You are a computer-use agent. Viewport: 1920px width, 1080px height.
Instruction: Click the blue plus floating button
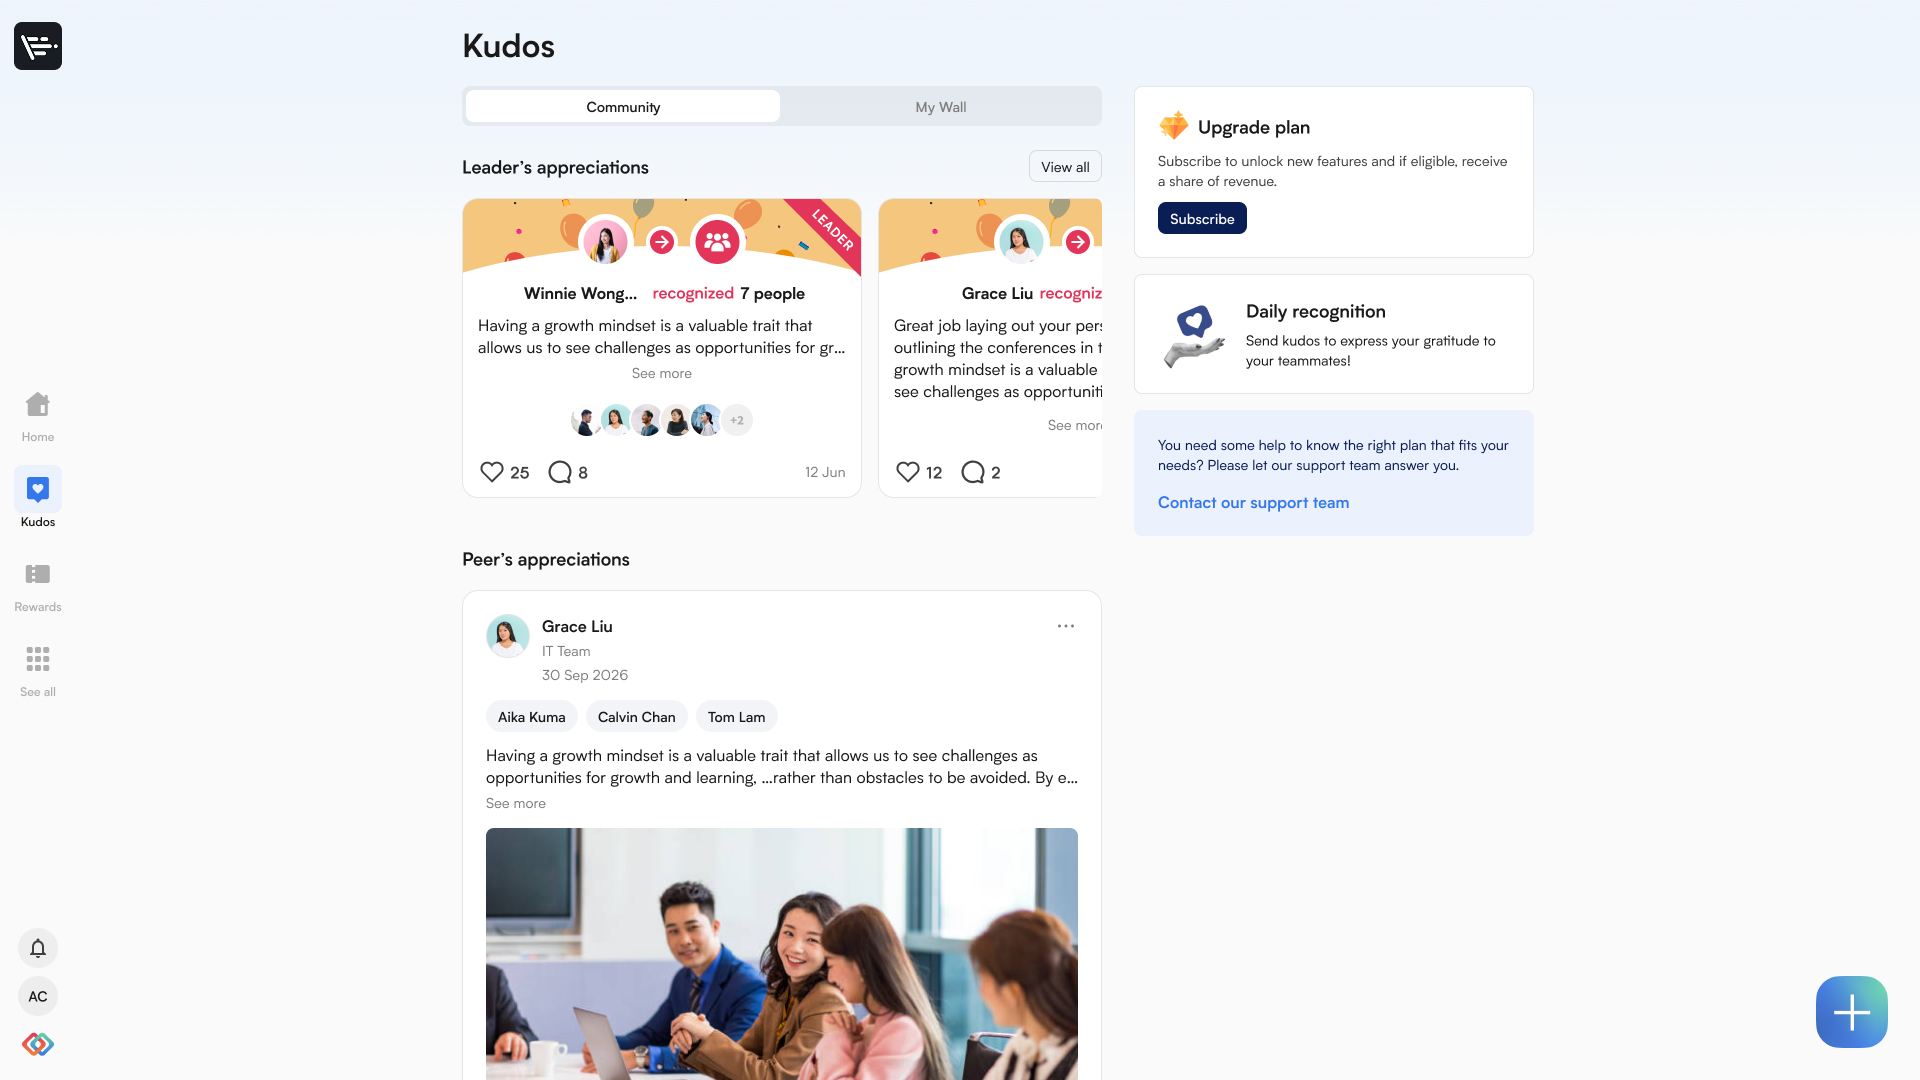[1852, 1012]
